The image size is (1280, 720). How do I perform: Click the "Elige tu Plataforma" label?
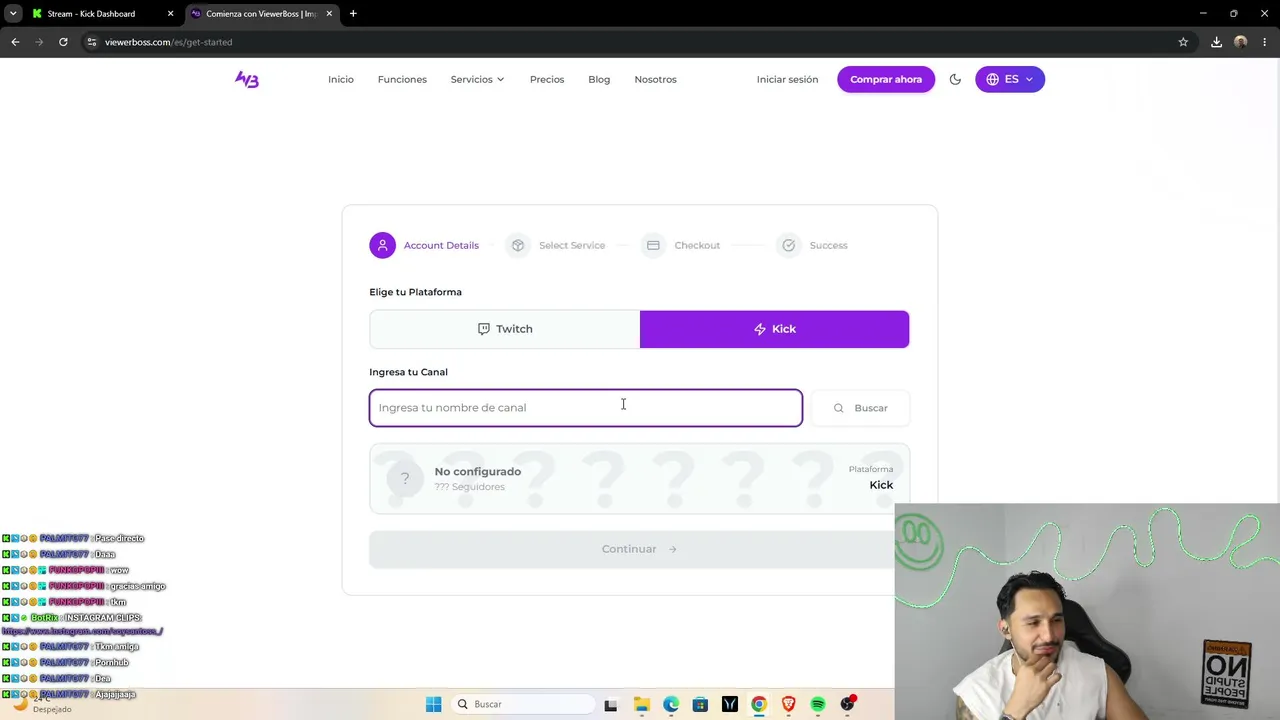point(415,292)
